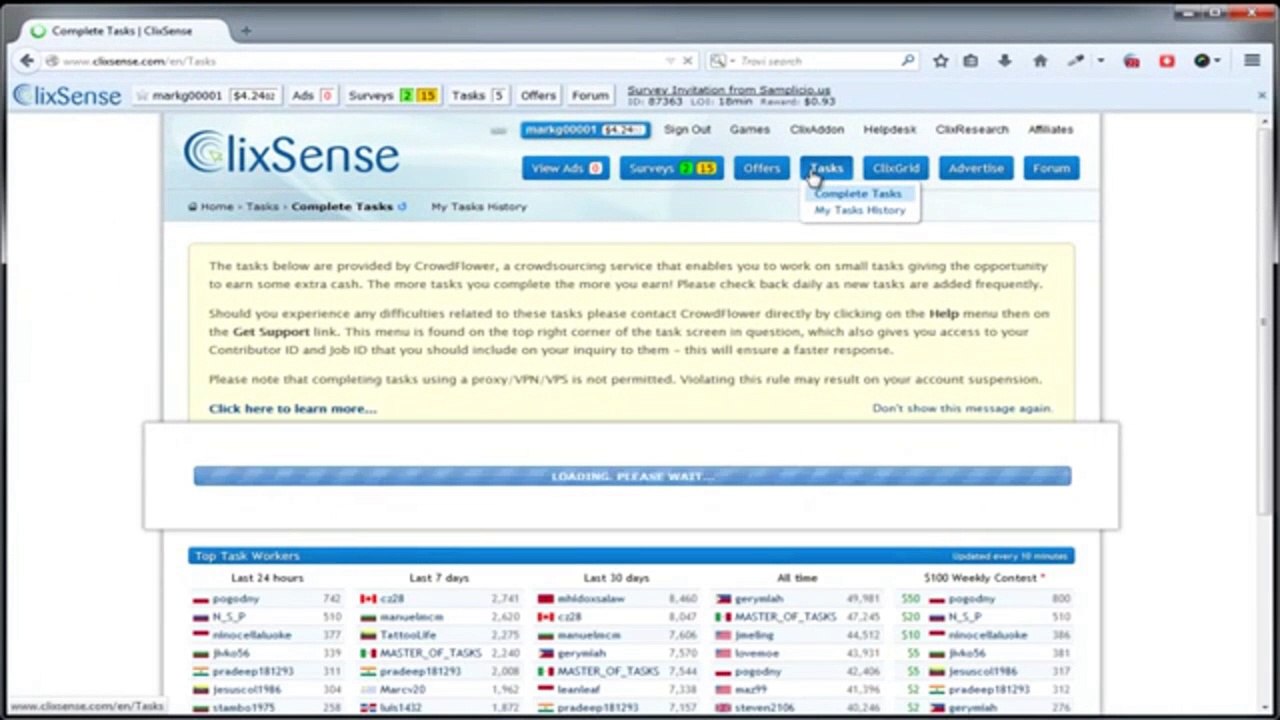Click pogodny in Last 24 hours list
Viewport: 1280px width, 720px height.
pos(236,599)
